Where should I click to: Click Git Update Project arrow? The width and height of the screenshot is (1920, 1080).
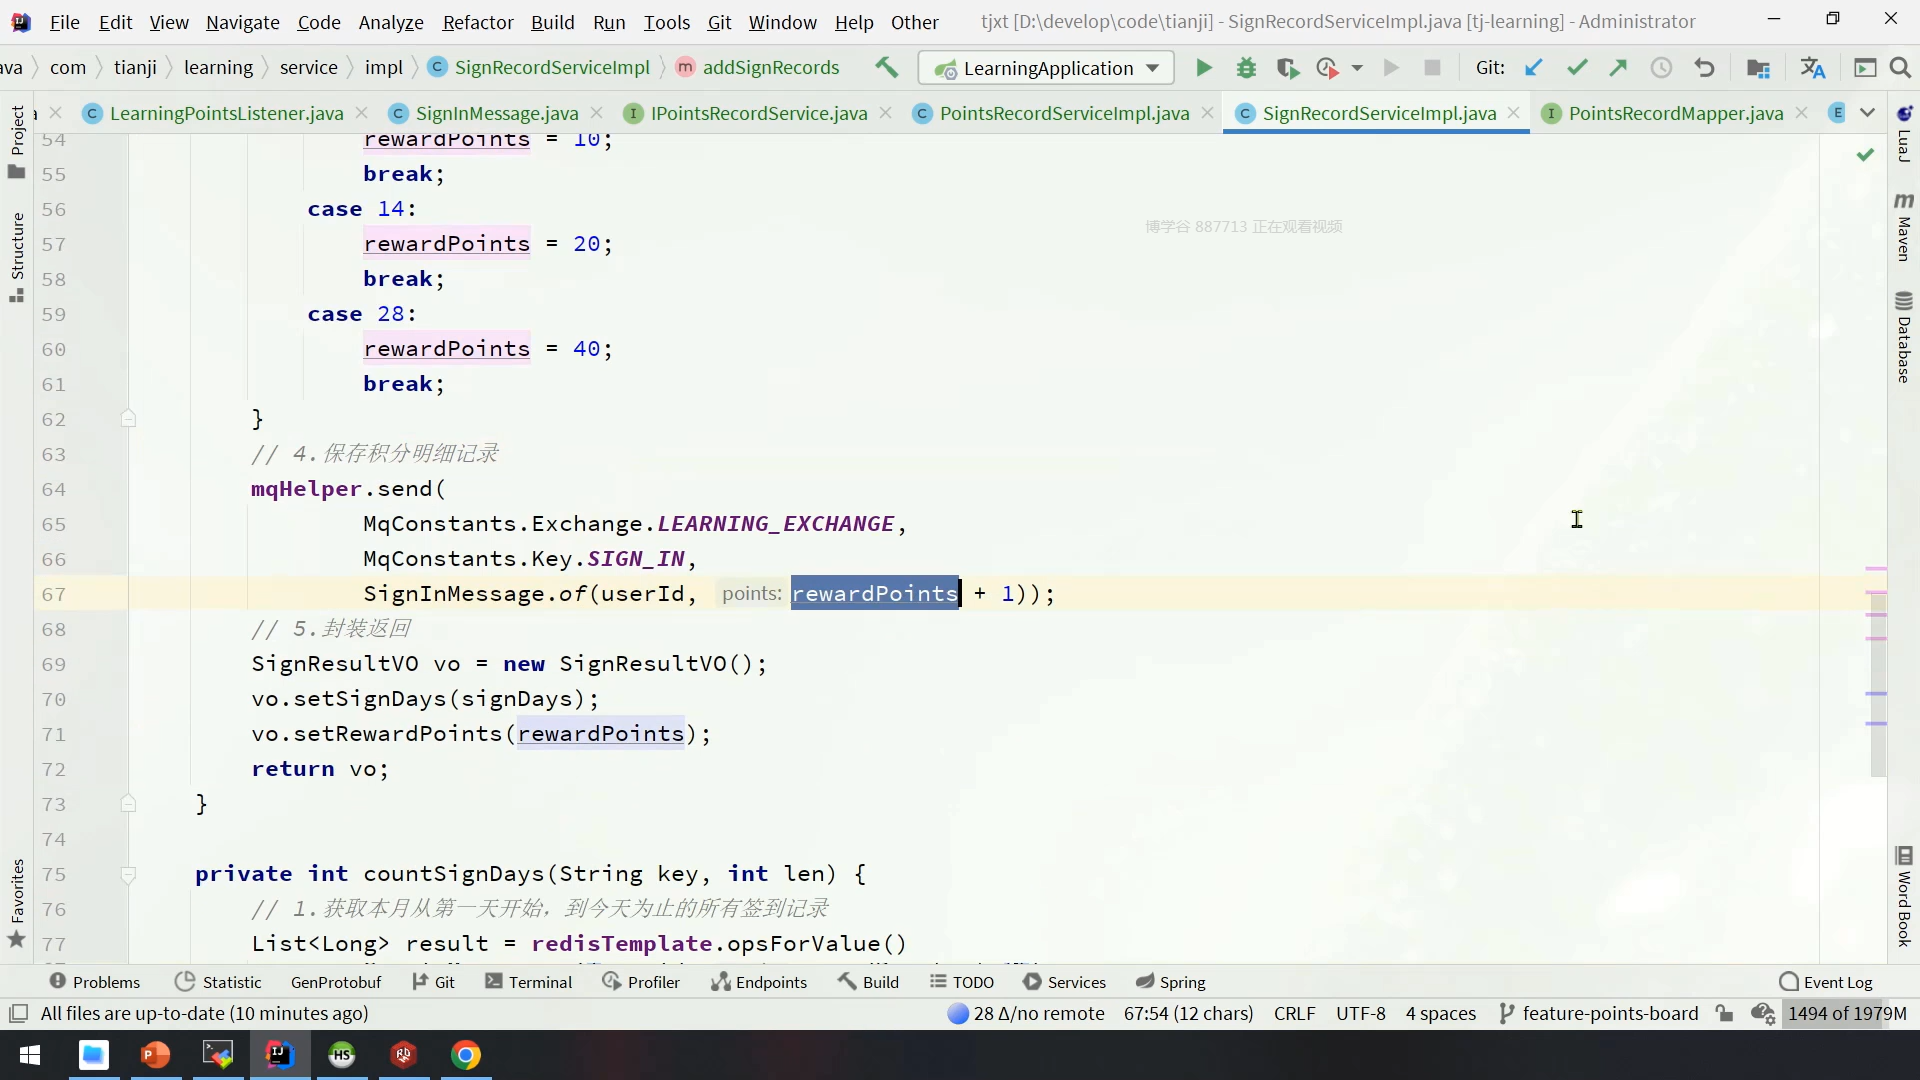point(1533,68)
